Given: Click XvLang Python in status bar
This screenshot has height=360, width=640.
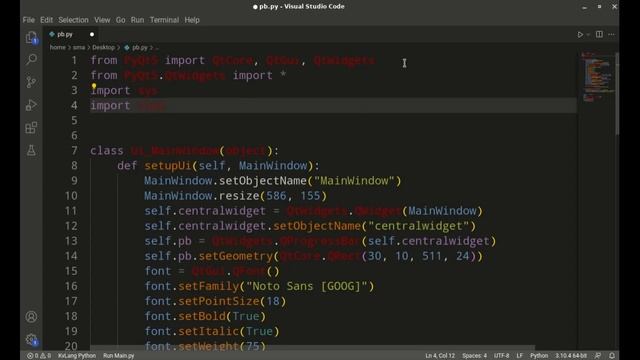Looking at the screenshot, I should click(x=76, y=356).
